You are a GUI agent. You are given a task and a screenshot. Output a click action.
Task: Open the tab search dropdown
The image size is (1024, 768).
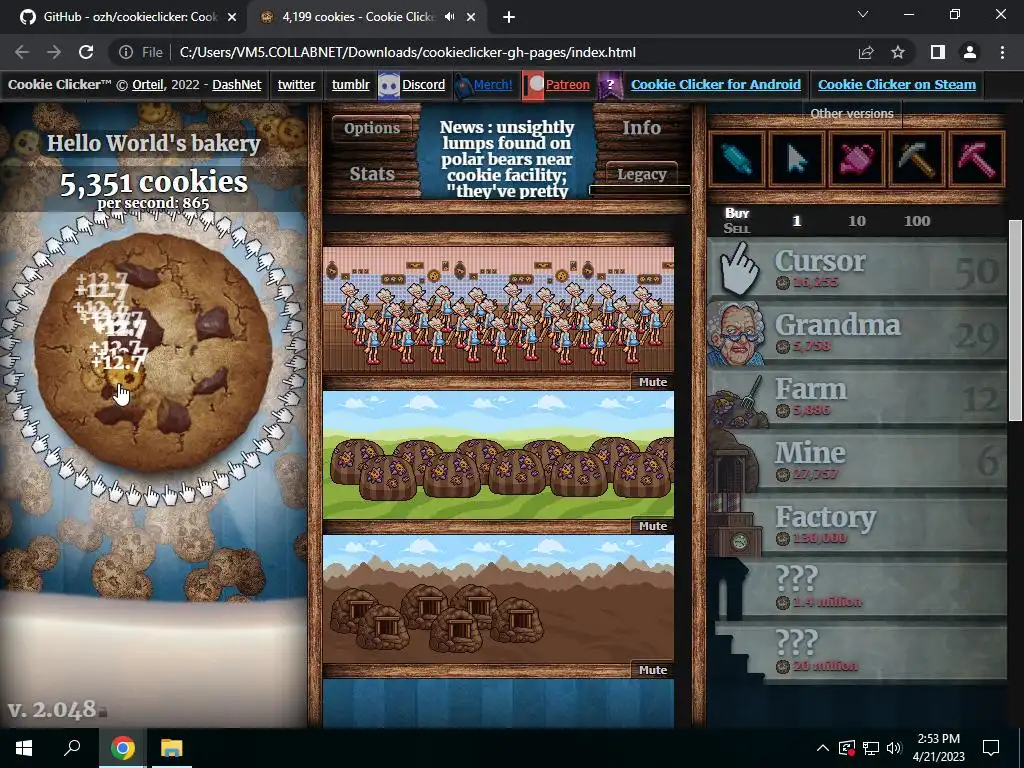[863, 14]
